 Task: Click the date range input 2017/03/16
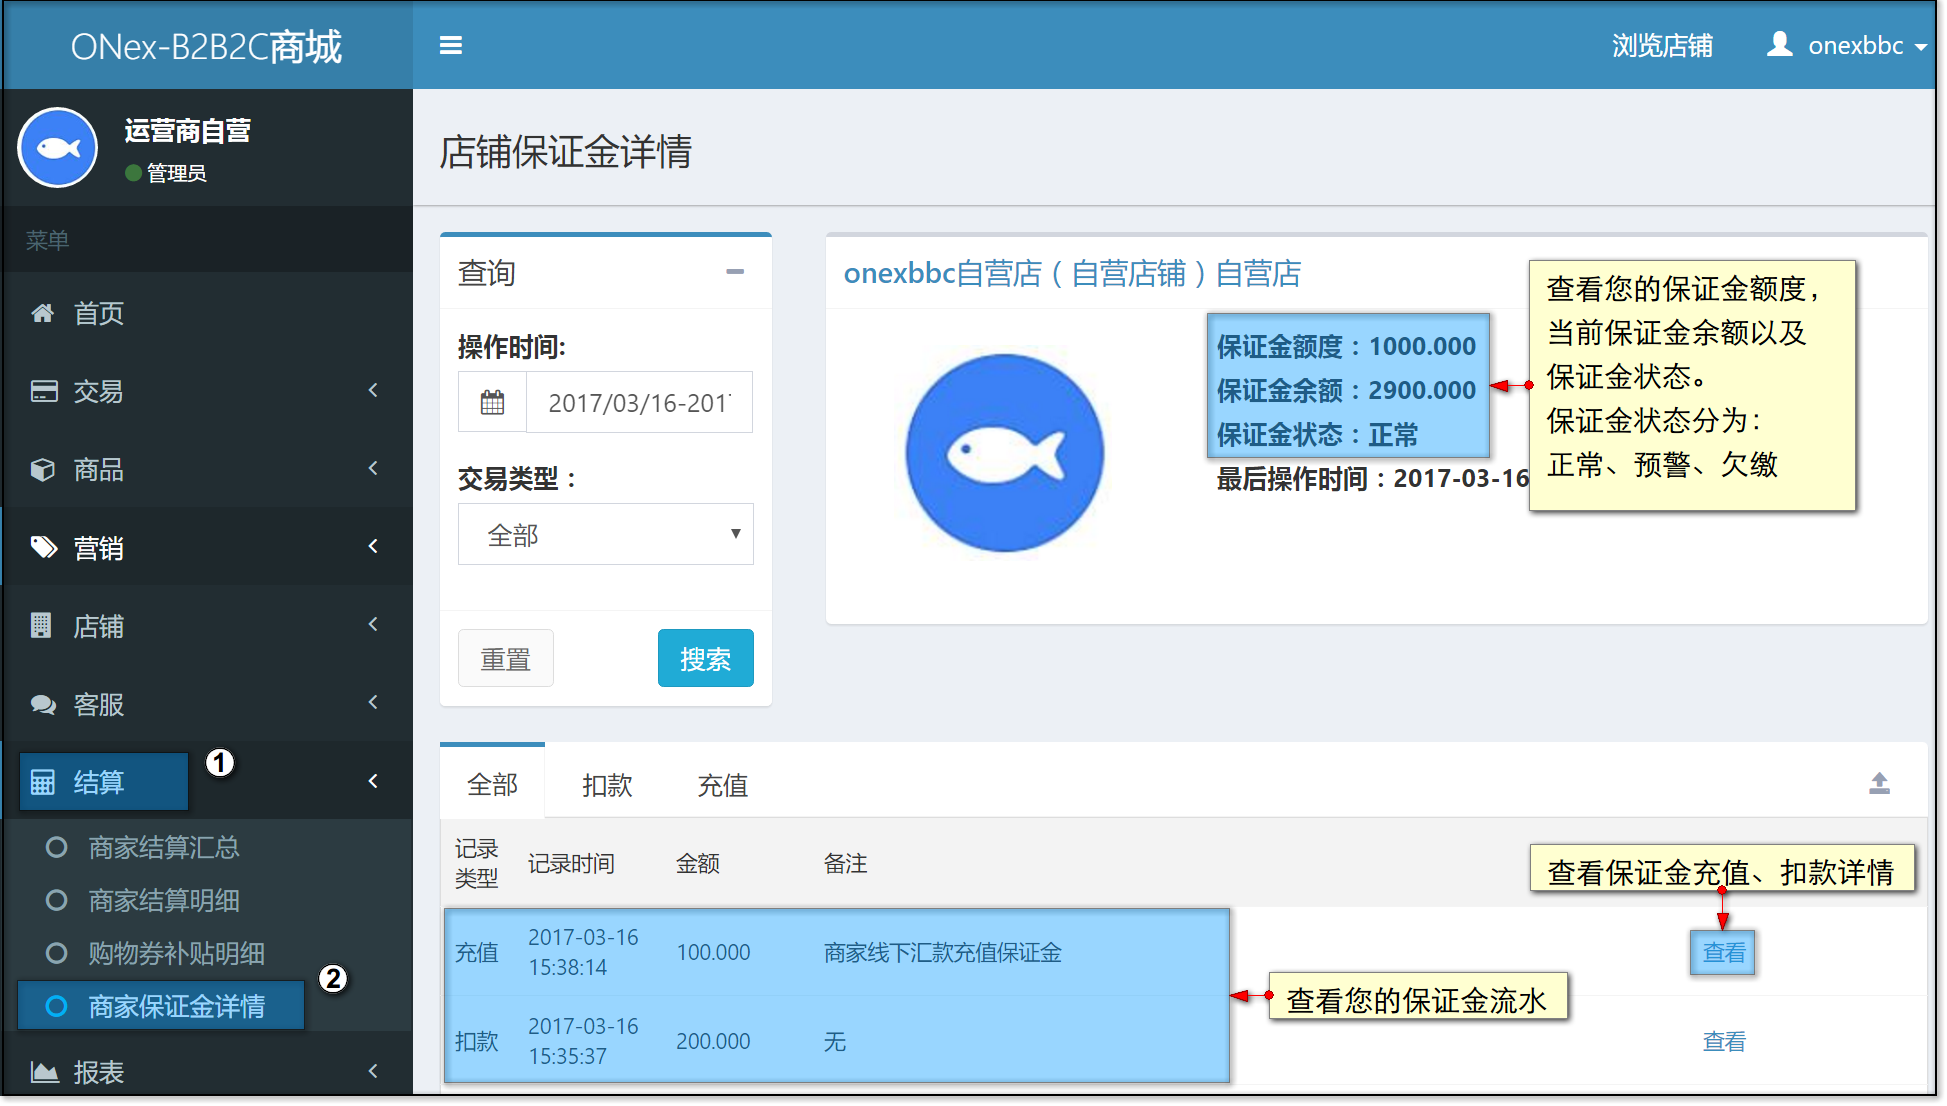pos(639,402)
